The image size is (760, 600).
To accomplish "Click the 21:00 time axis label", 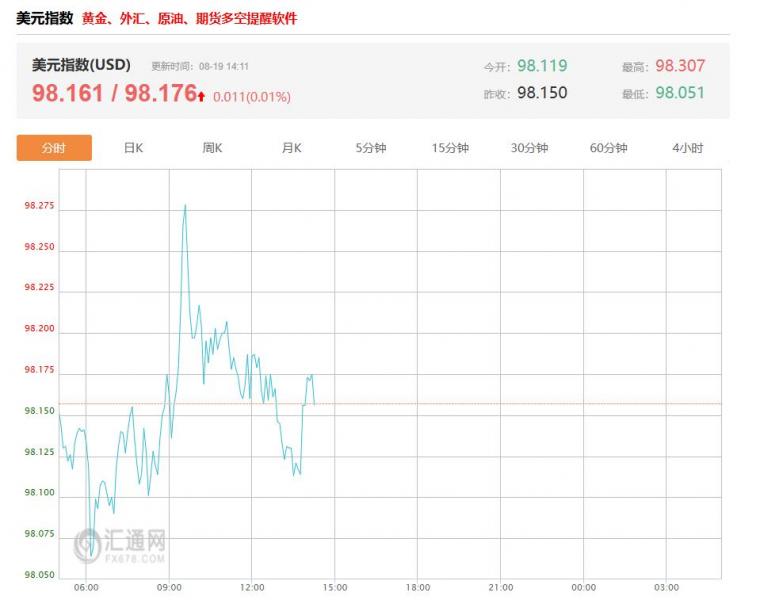I will tap(501, 587).
